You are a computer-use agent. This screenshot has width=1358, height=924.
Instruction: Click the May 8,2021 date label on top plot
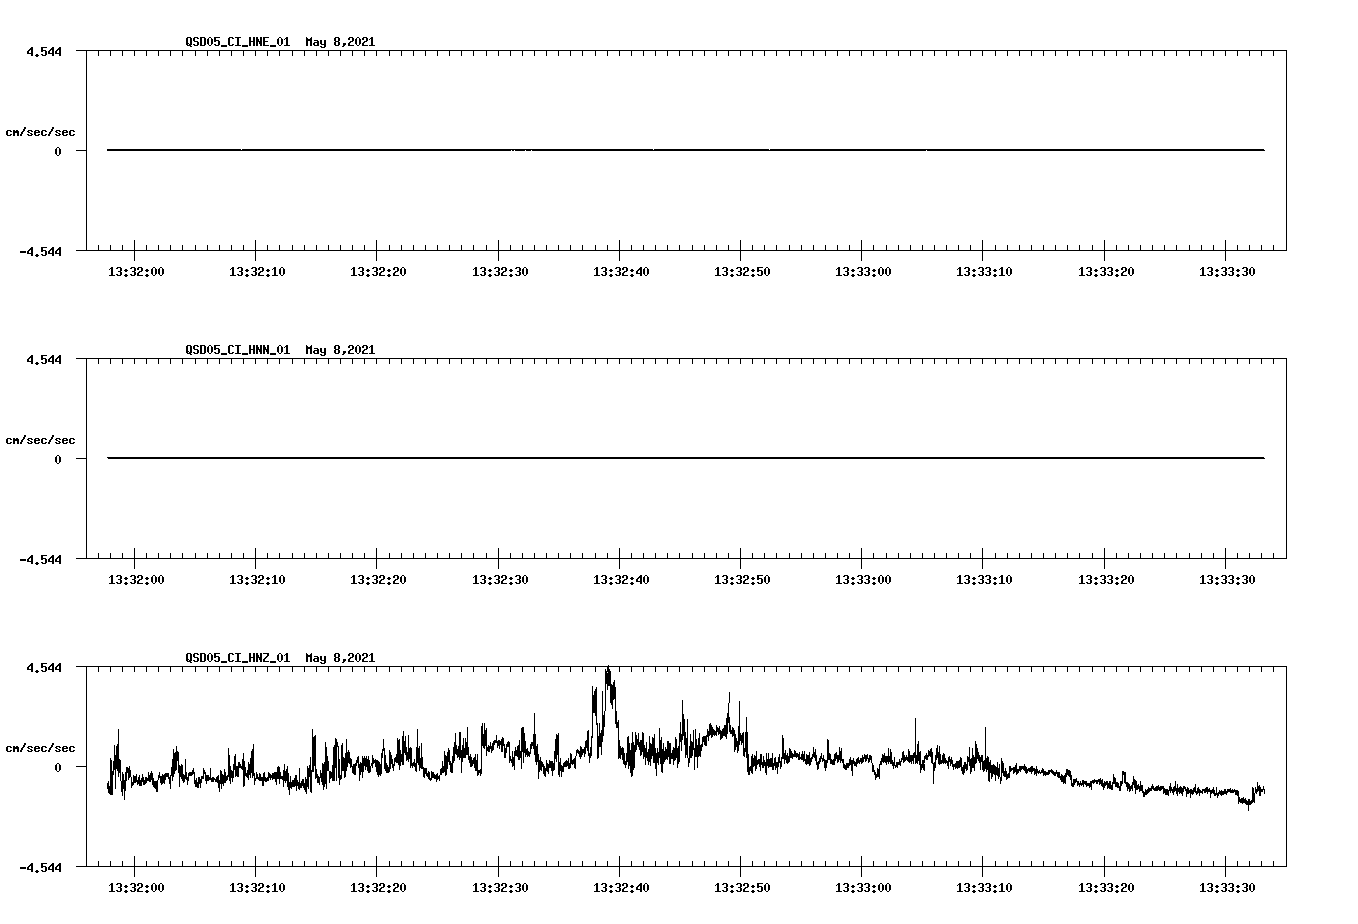(340, 42)
